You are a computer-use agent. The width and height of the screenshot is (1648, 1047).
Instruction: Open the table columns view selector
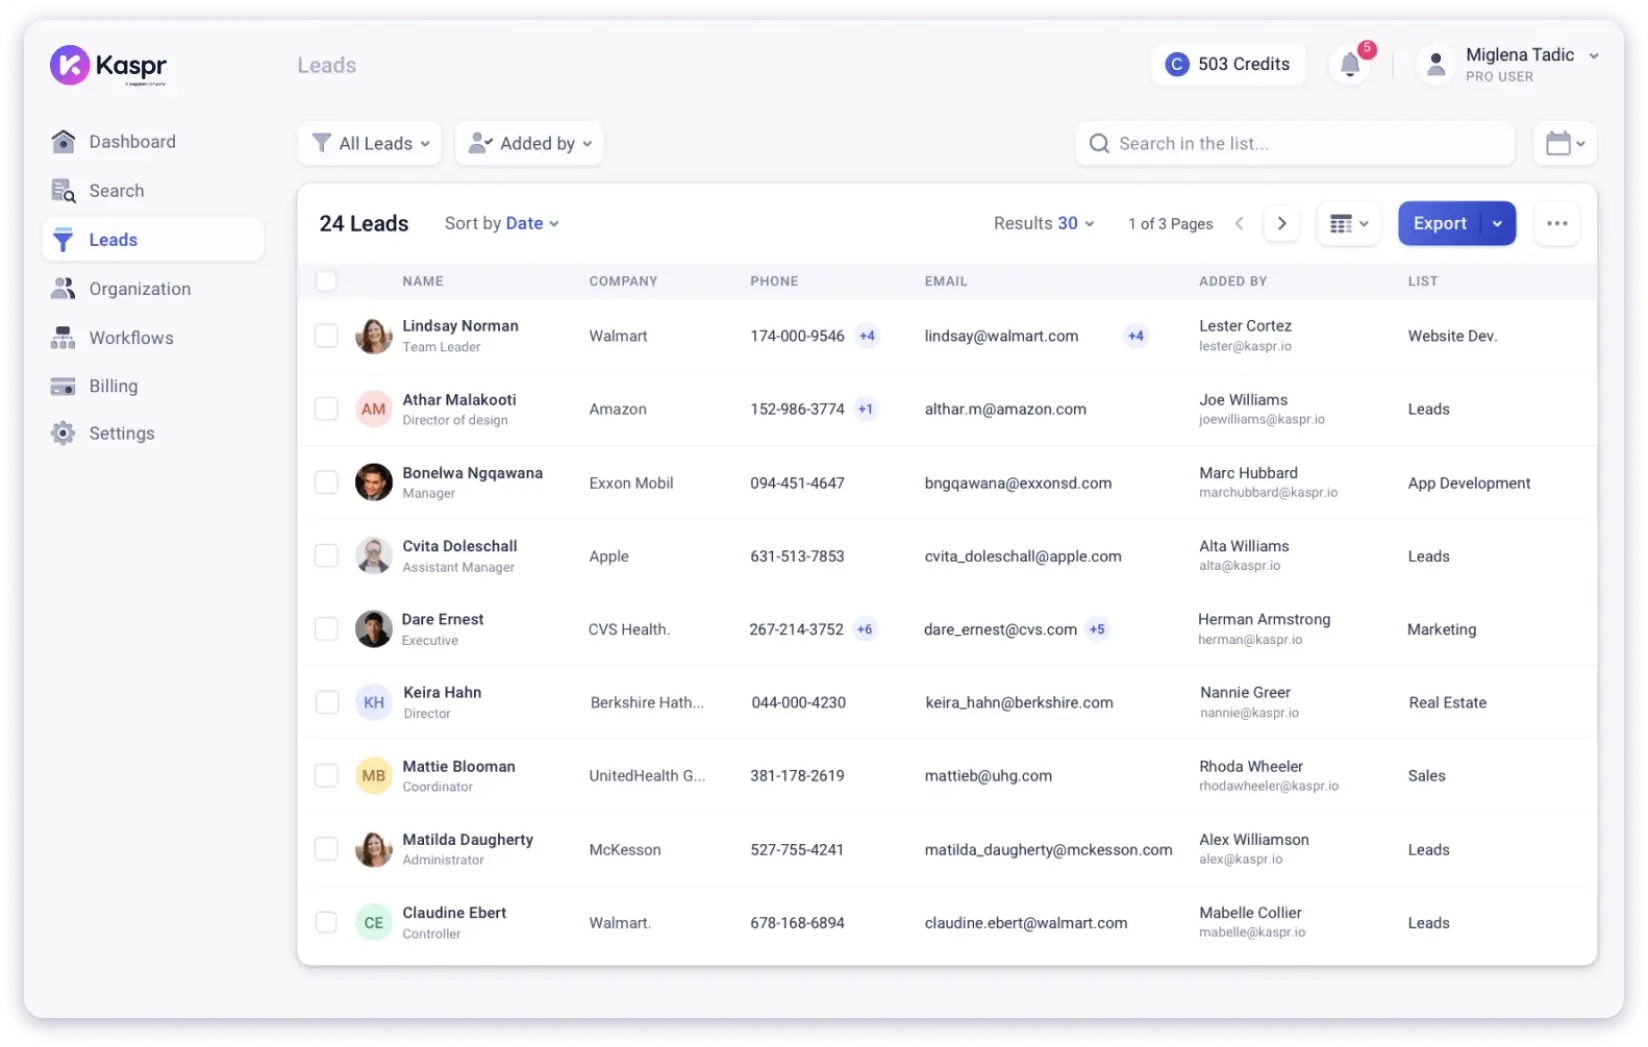(x=1348, y=224)
